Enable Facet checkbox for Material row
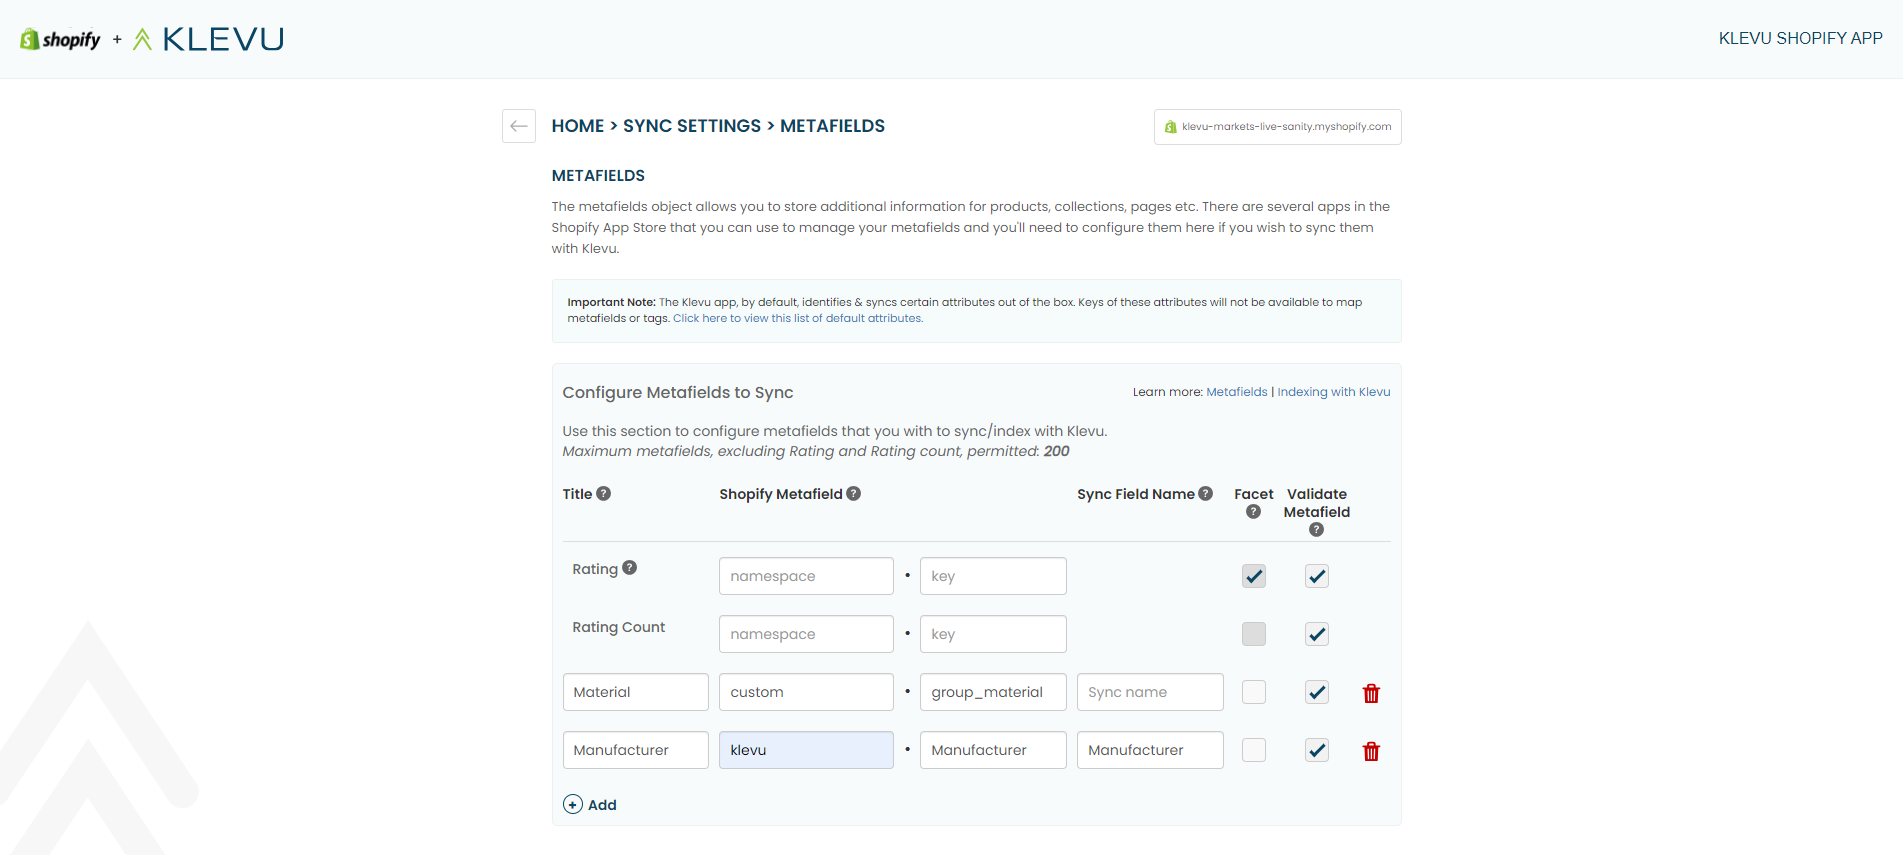Image resolution: width=1903 pixels, height=855 pixels. click(1253, 692)
